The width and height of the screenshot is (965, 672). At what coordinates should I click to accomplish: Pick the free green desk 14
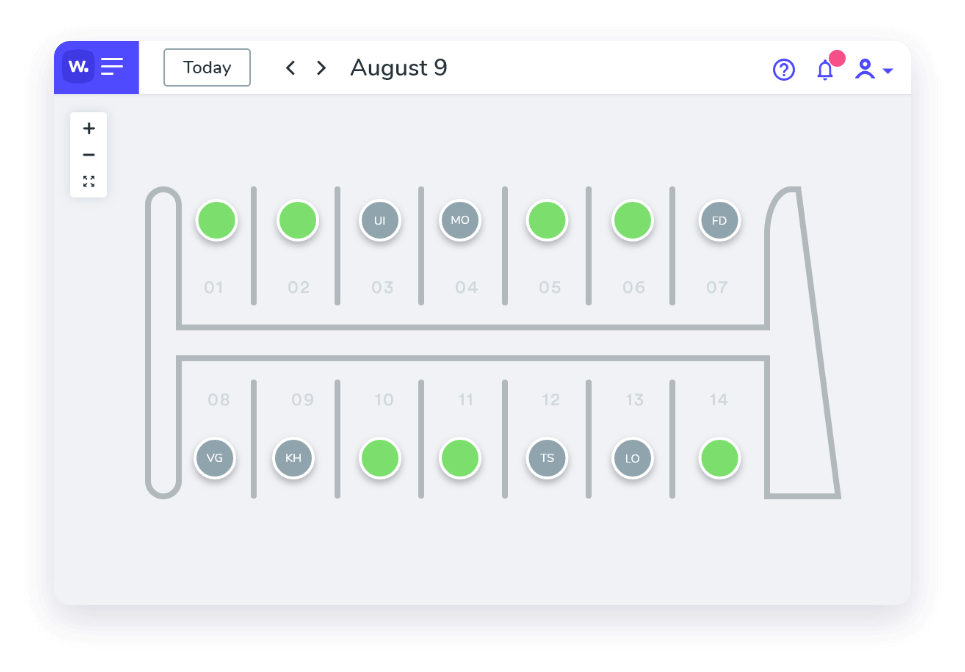[719, 459]
